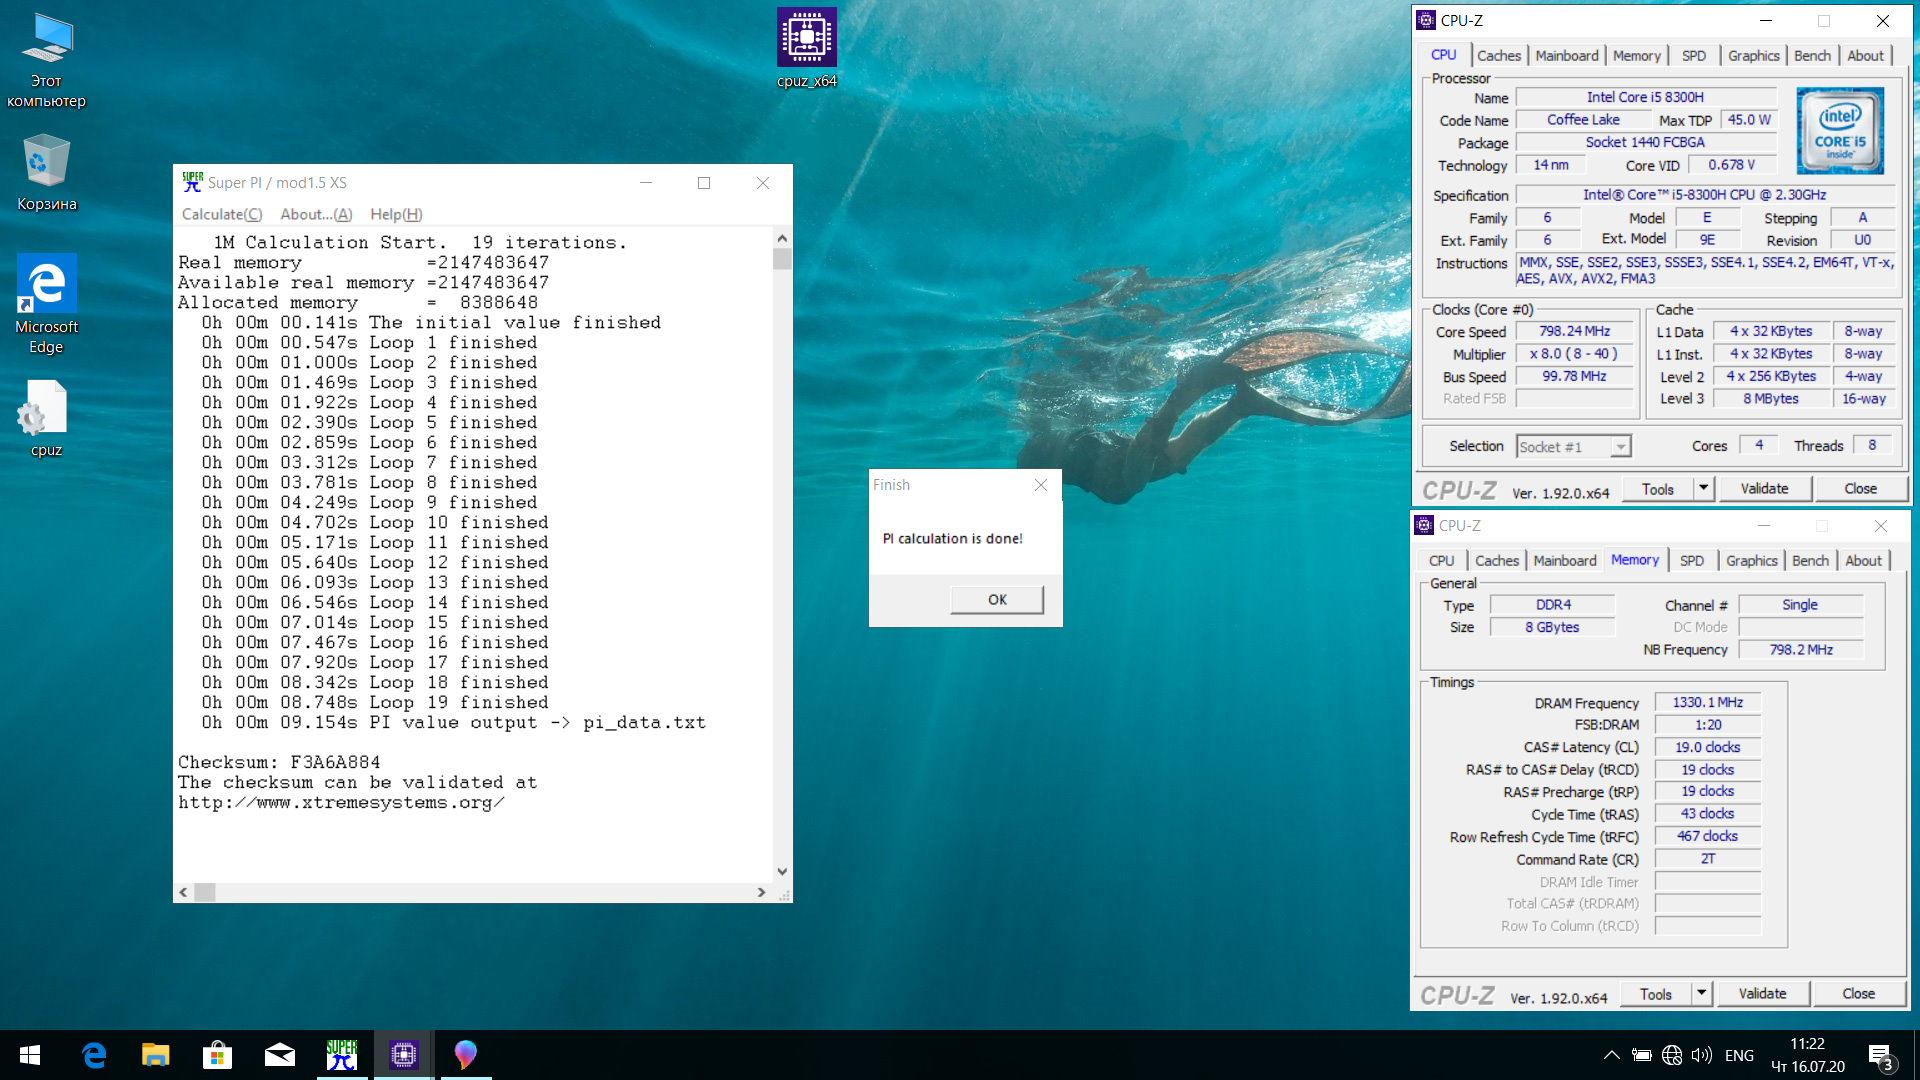Click Tools button in bottom CPU-Z
The image size is (1920, 1080).
coord(1655,994)
